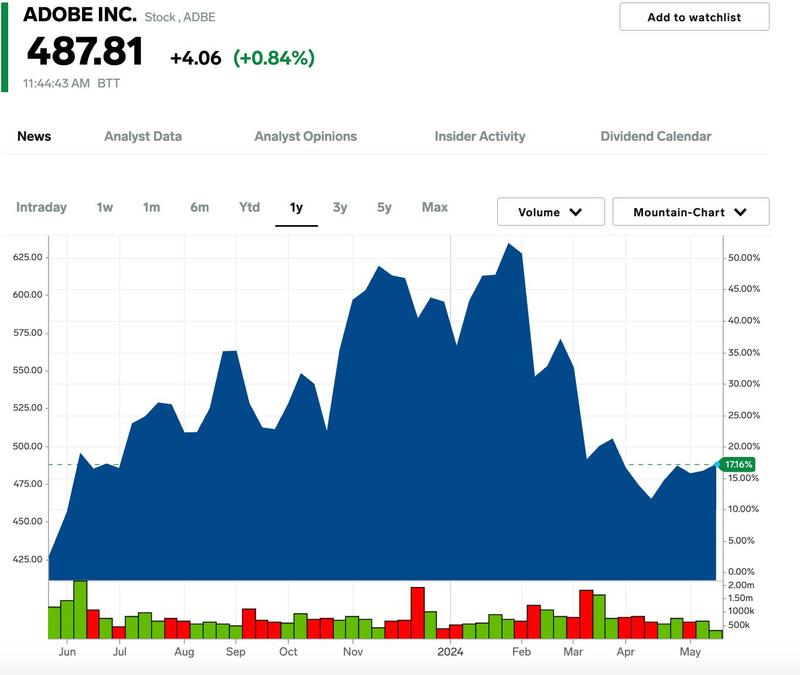The image size is (800, 675).
Task: Select the News tab
Action: coord(34,136)
